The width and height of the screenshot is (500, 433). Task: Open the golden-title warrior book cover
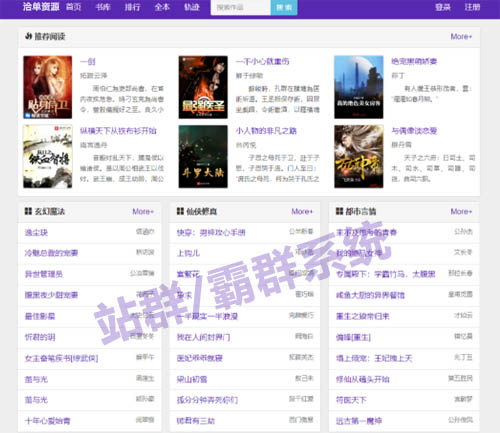pyautogui.click(x=359, y=156)
